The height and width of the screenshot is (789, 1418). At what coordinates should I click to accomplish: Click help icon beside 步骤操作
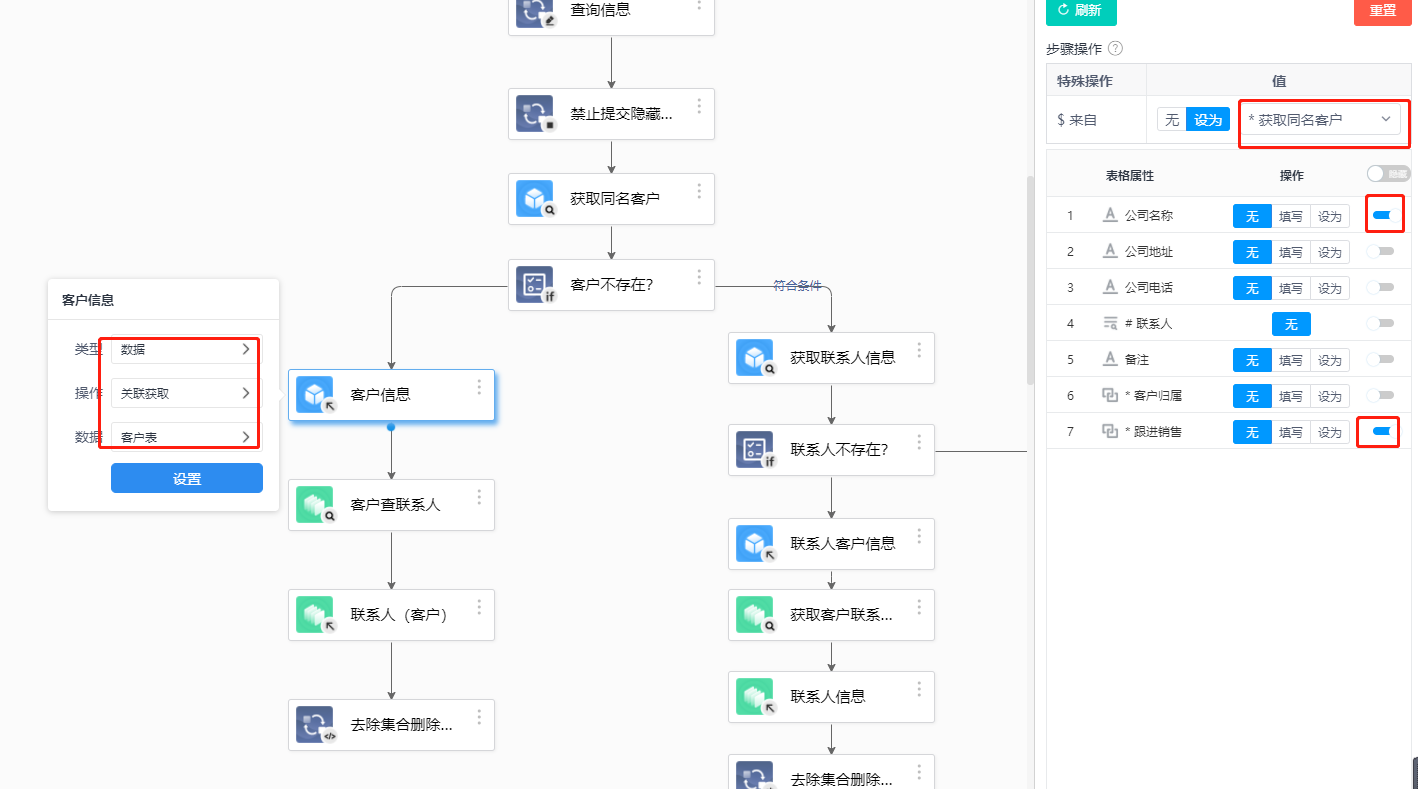click(1115, 48)
